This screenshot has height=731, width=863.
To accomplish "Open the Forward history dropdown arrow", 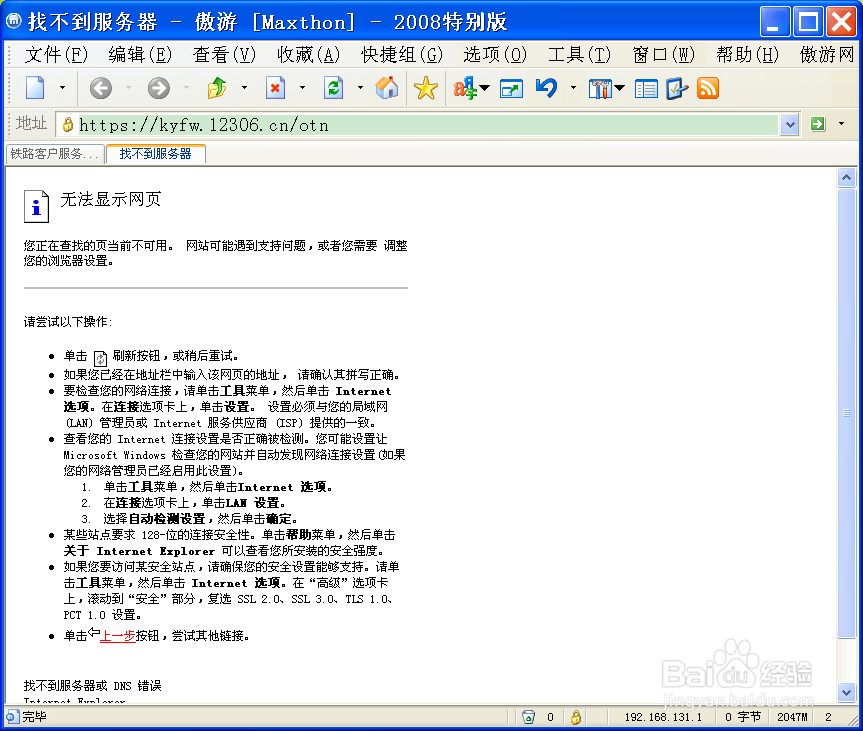I will 186,88.
